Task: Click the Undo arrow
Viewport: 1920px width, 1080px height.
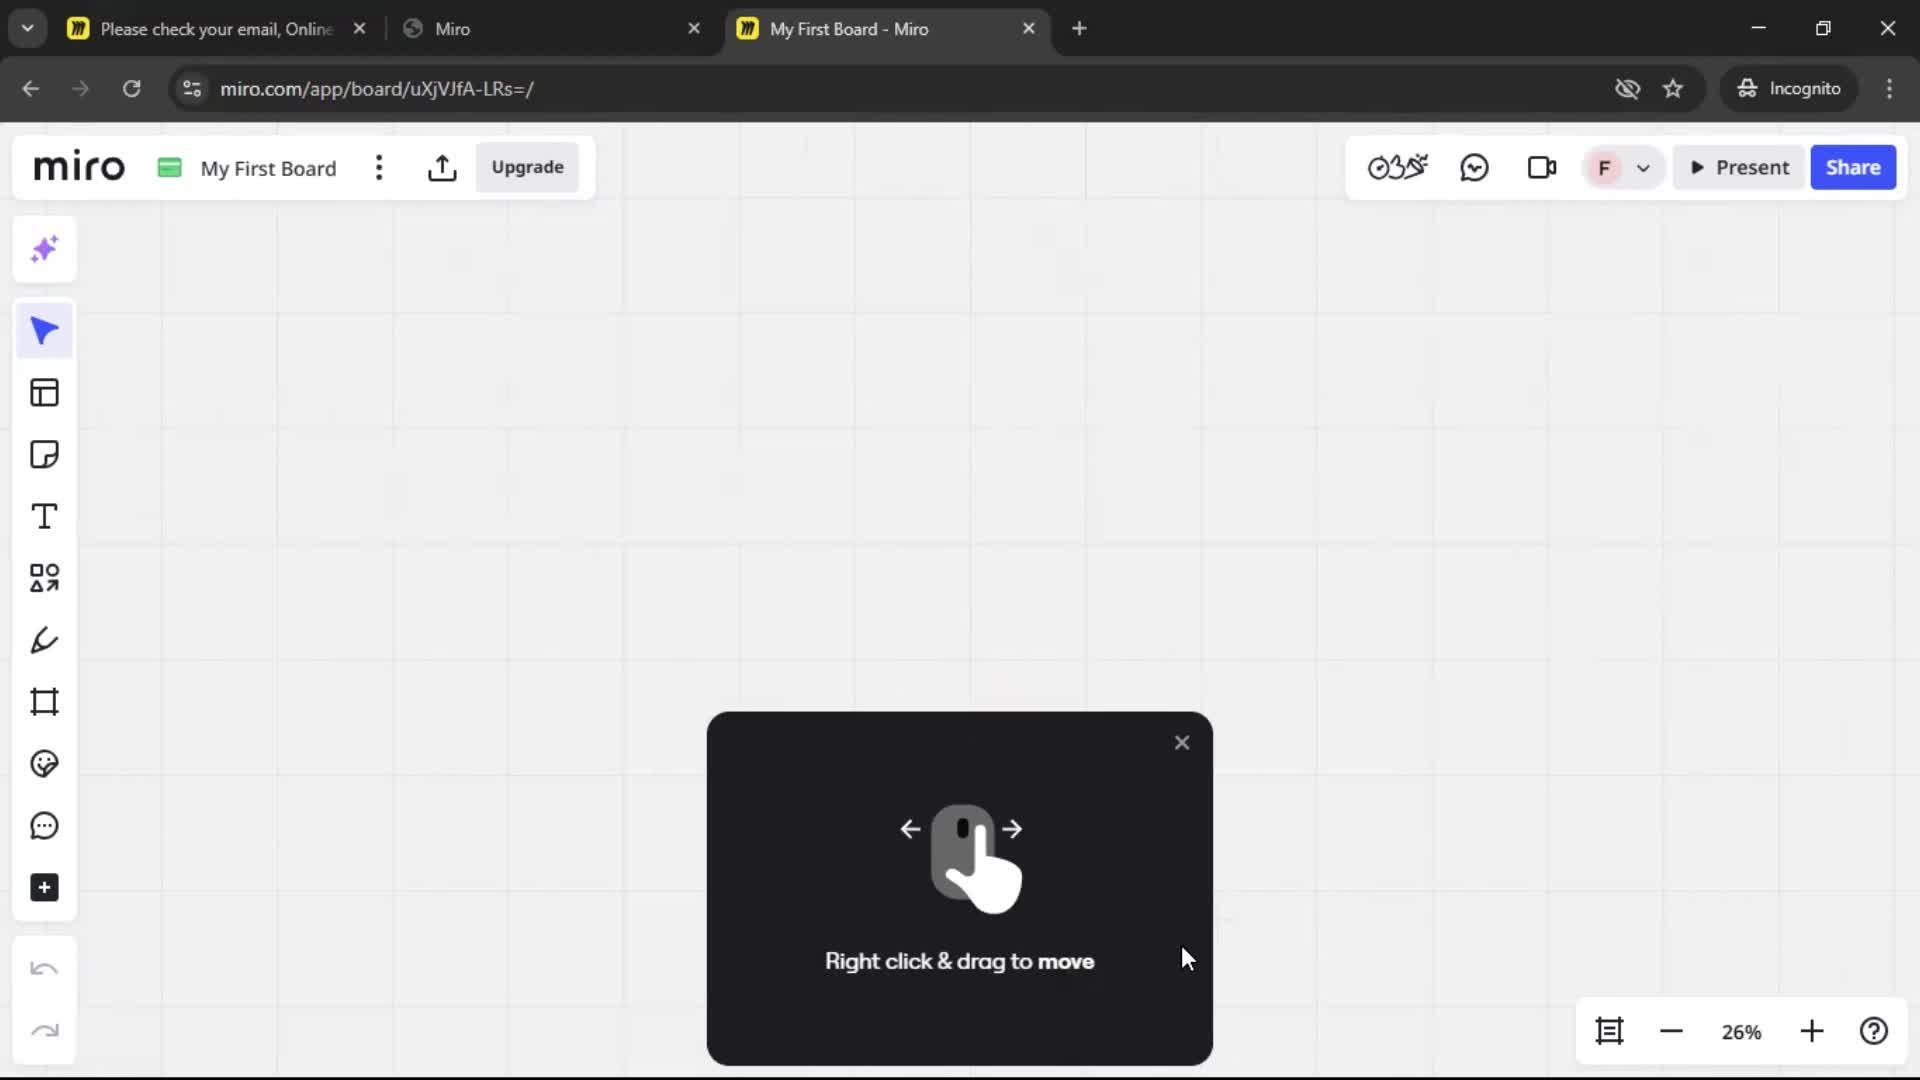Action: [x=44, y=969]
